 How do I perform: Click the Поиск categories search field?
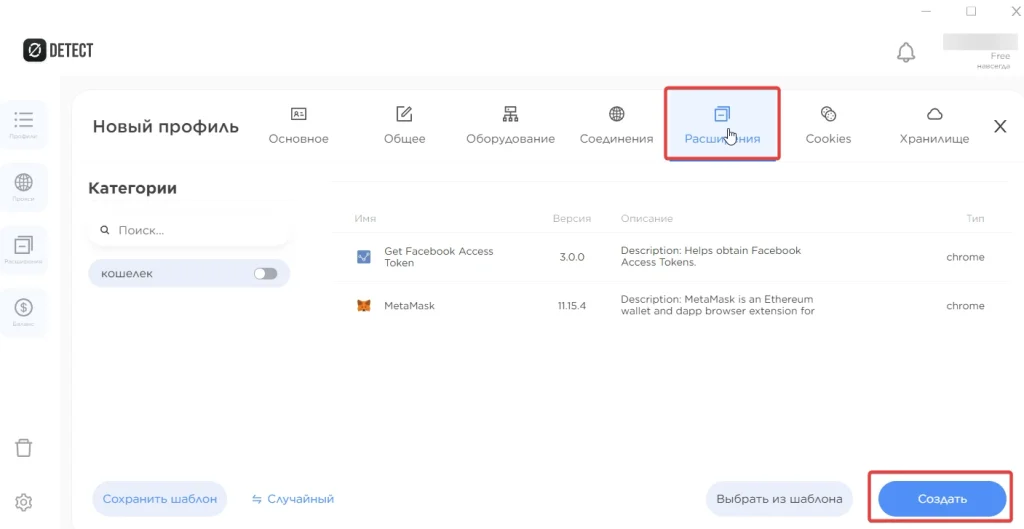[189, 231]
